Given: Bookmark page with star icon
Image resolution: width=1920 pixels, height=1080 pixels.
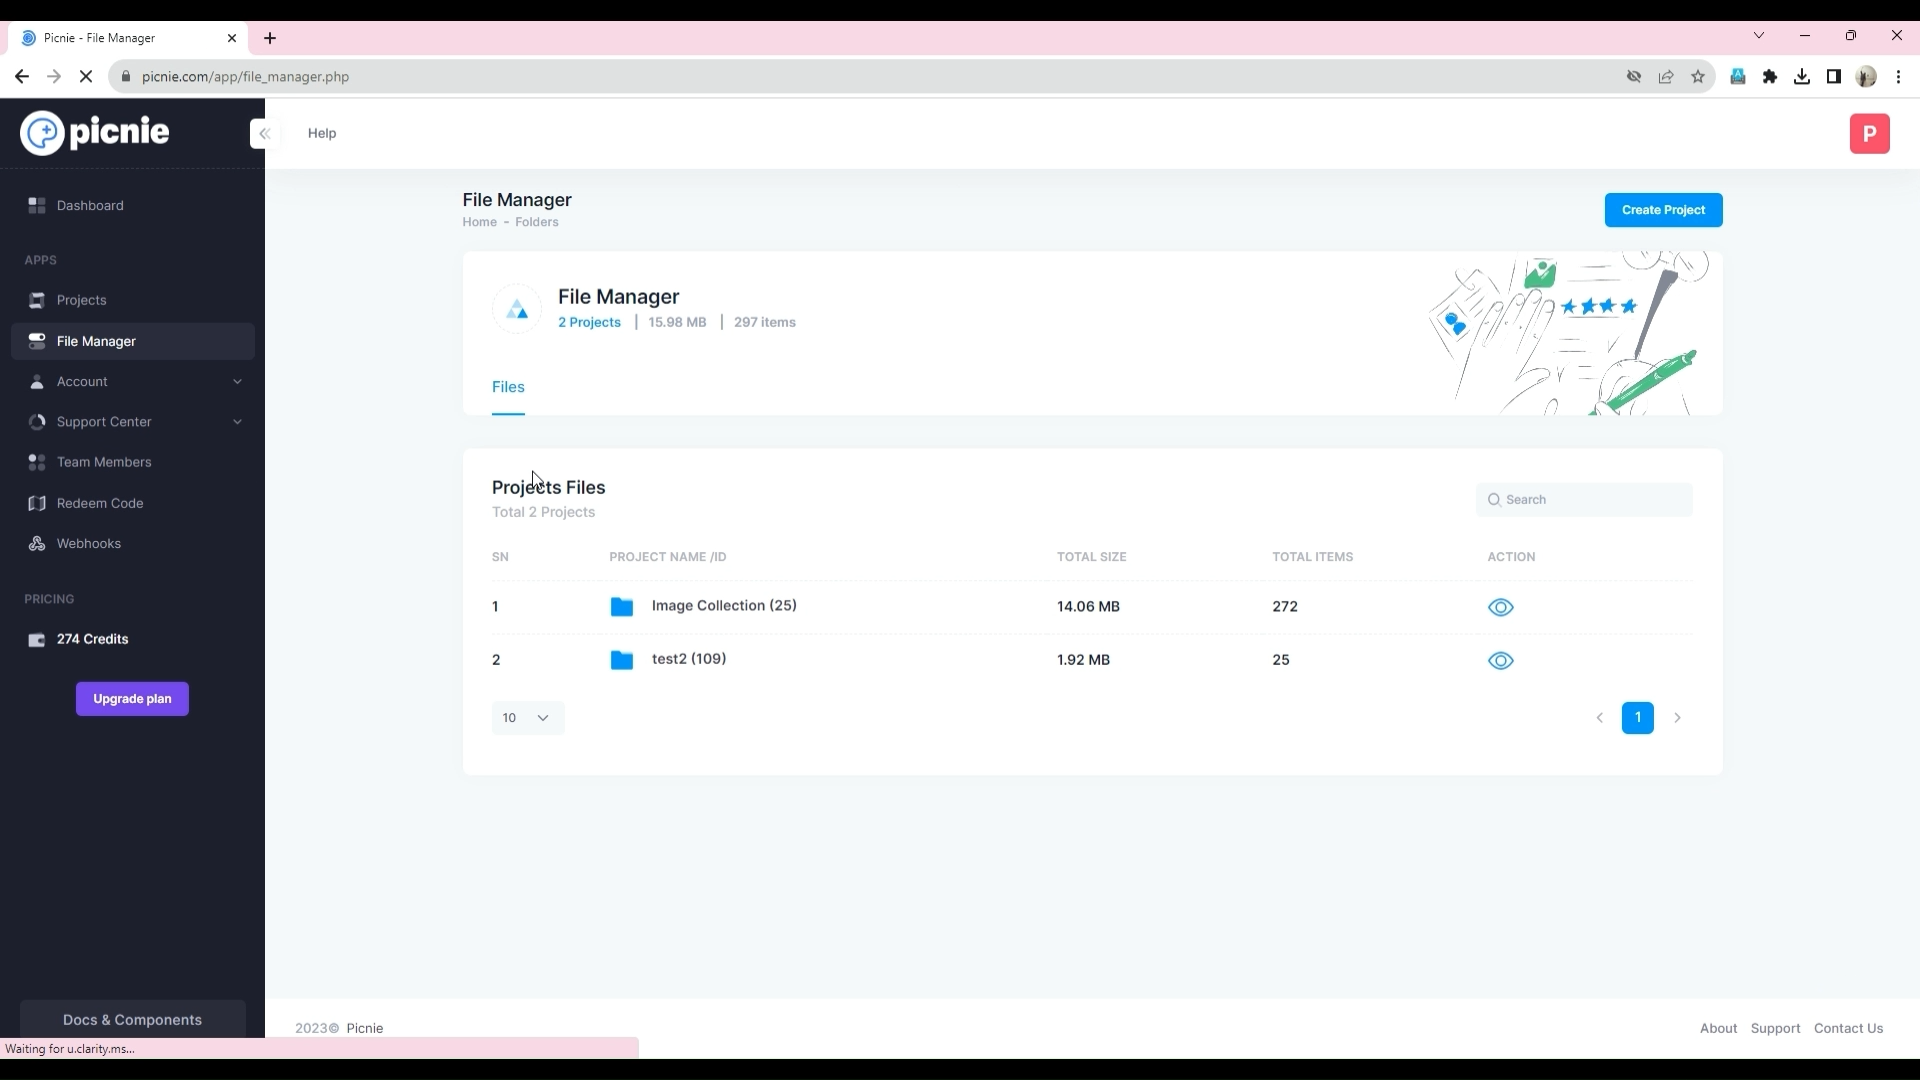Looking at the screenshot, I should point(1698,77).
